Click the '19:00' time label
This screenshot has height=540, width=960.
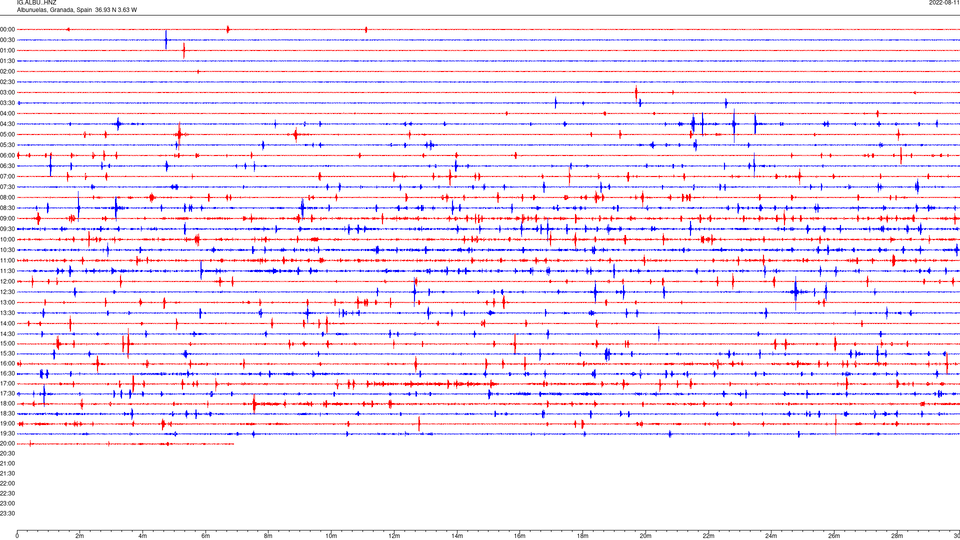click(x=8, y=424)
